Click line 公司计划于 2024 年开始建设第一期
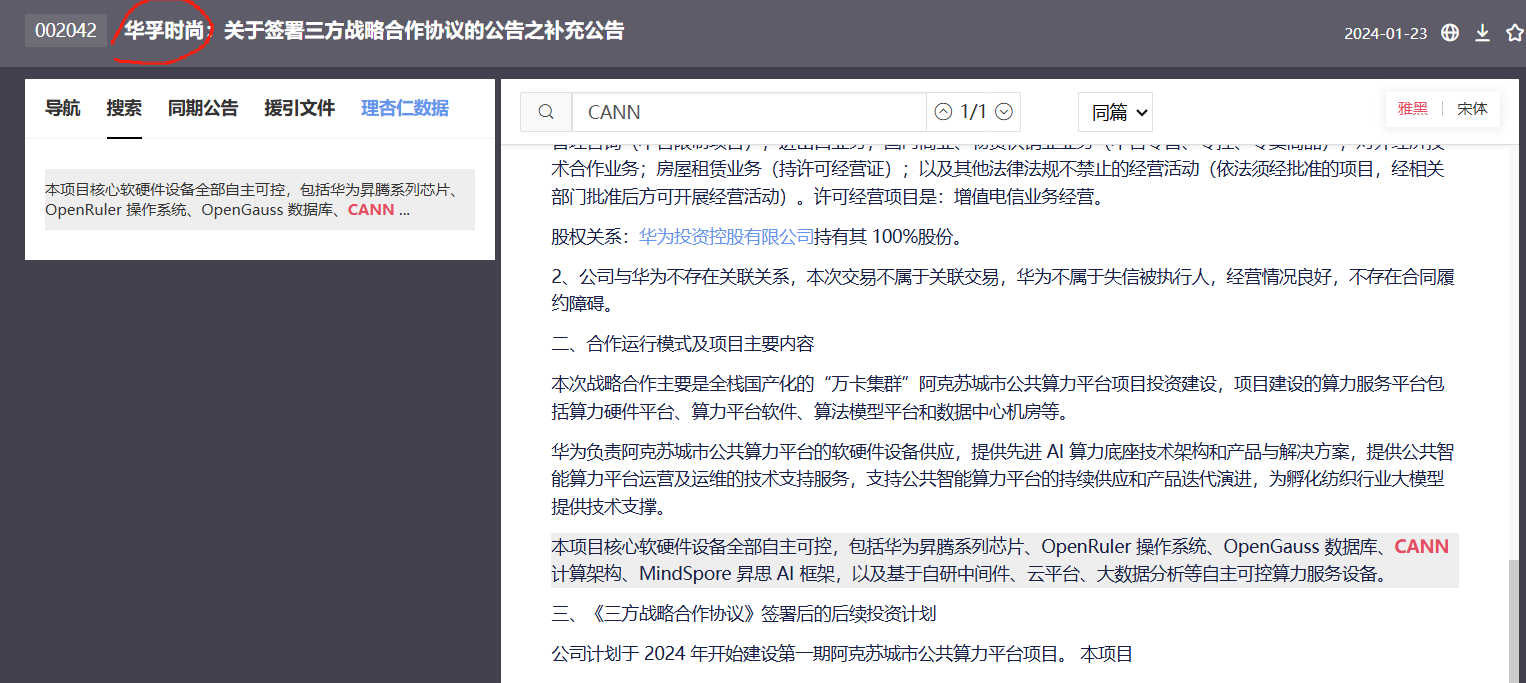 click(x=842, y=654)
